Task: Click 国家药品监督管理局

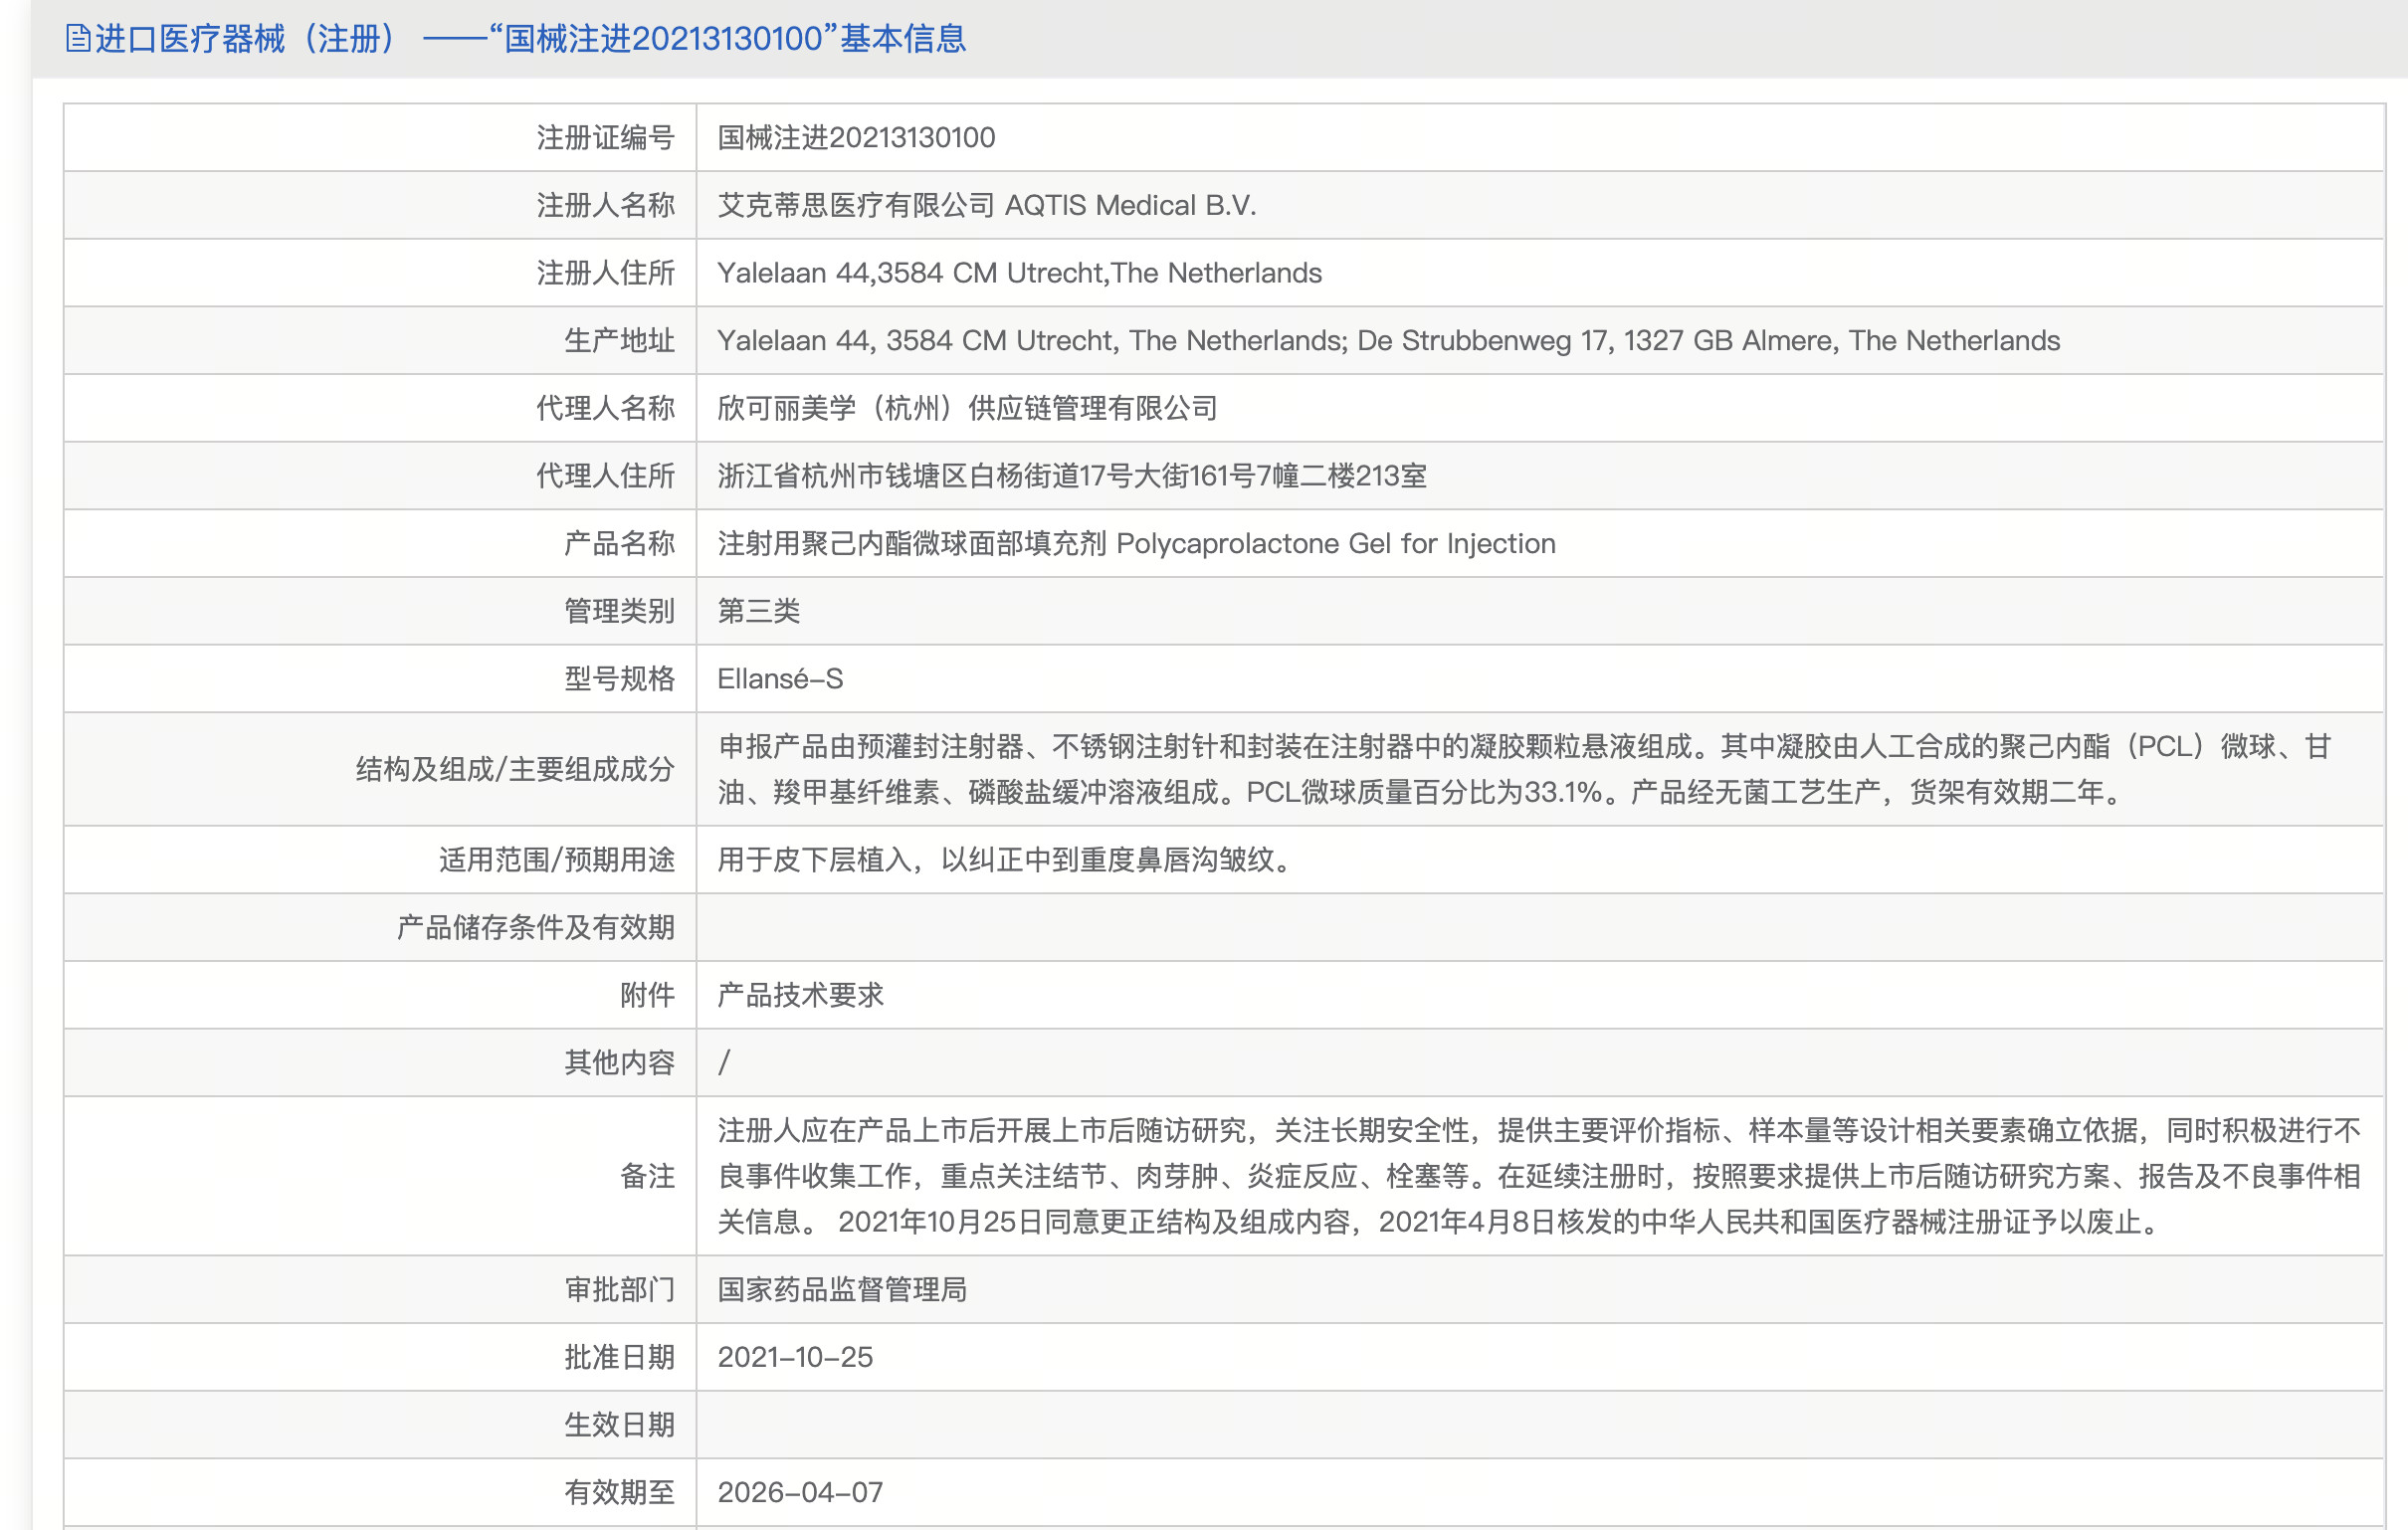Action: (x=842, y=1290)
